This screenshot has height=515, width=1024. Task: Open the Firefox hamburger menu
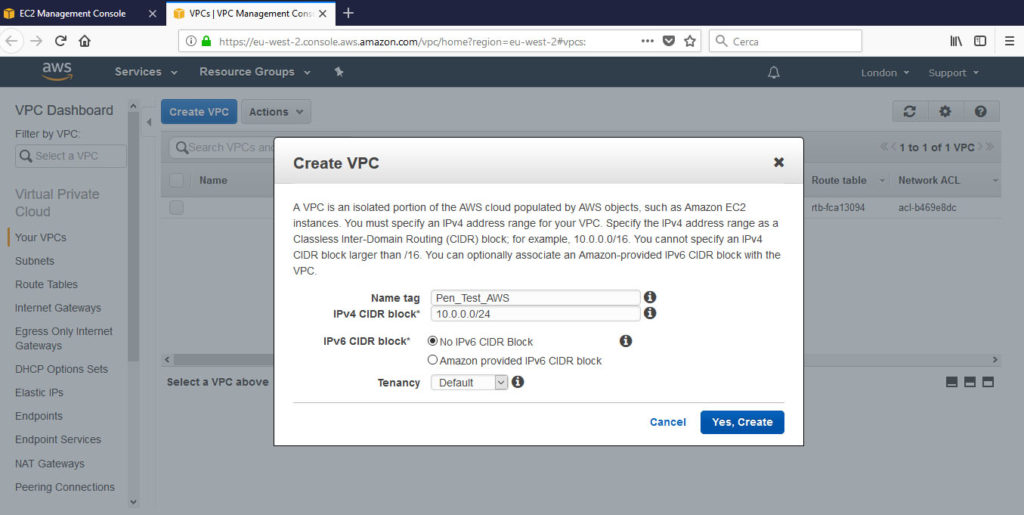[x=1010, y=41]
